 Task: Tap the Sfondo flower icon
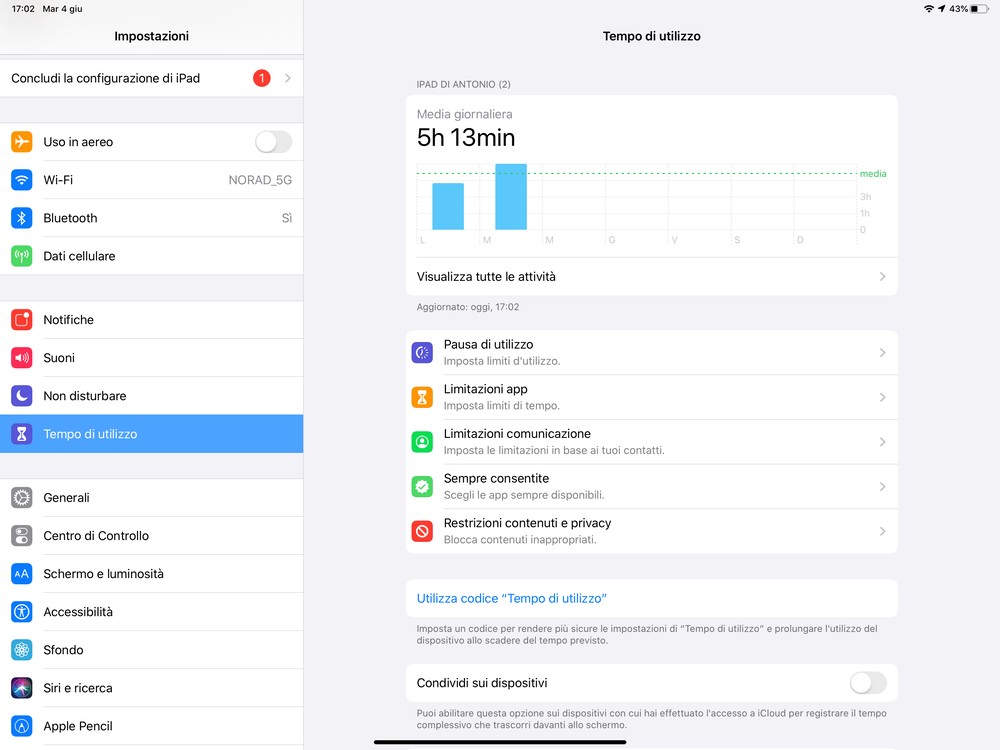[x=22, y=650]
